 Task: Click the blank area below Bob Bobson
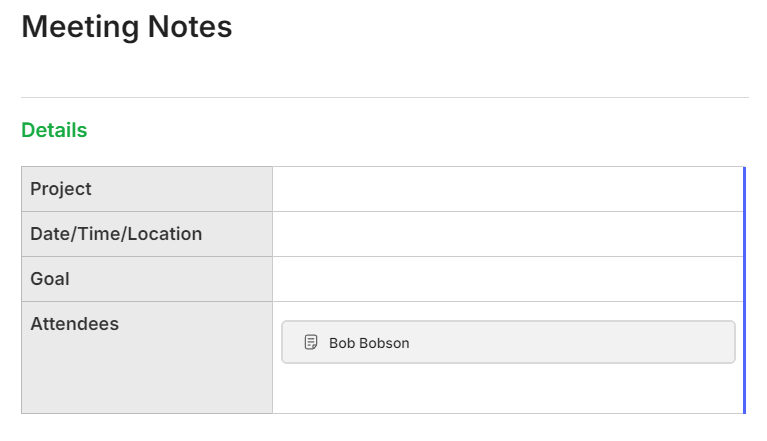tap(508, 388)
